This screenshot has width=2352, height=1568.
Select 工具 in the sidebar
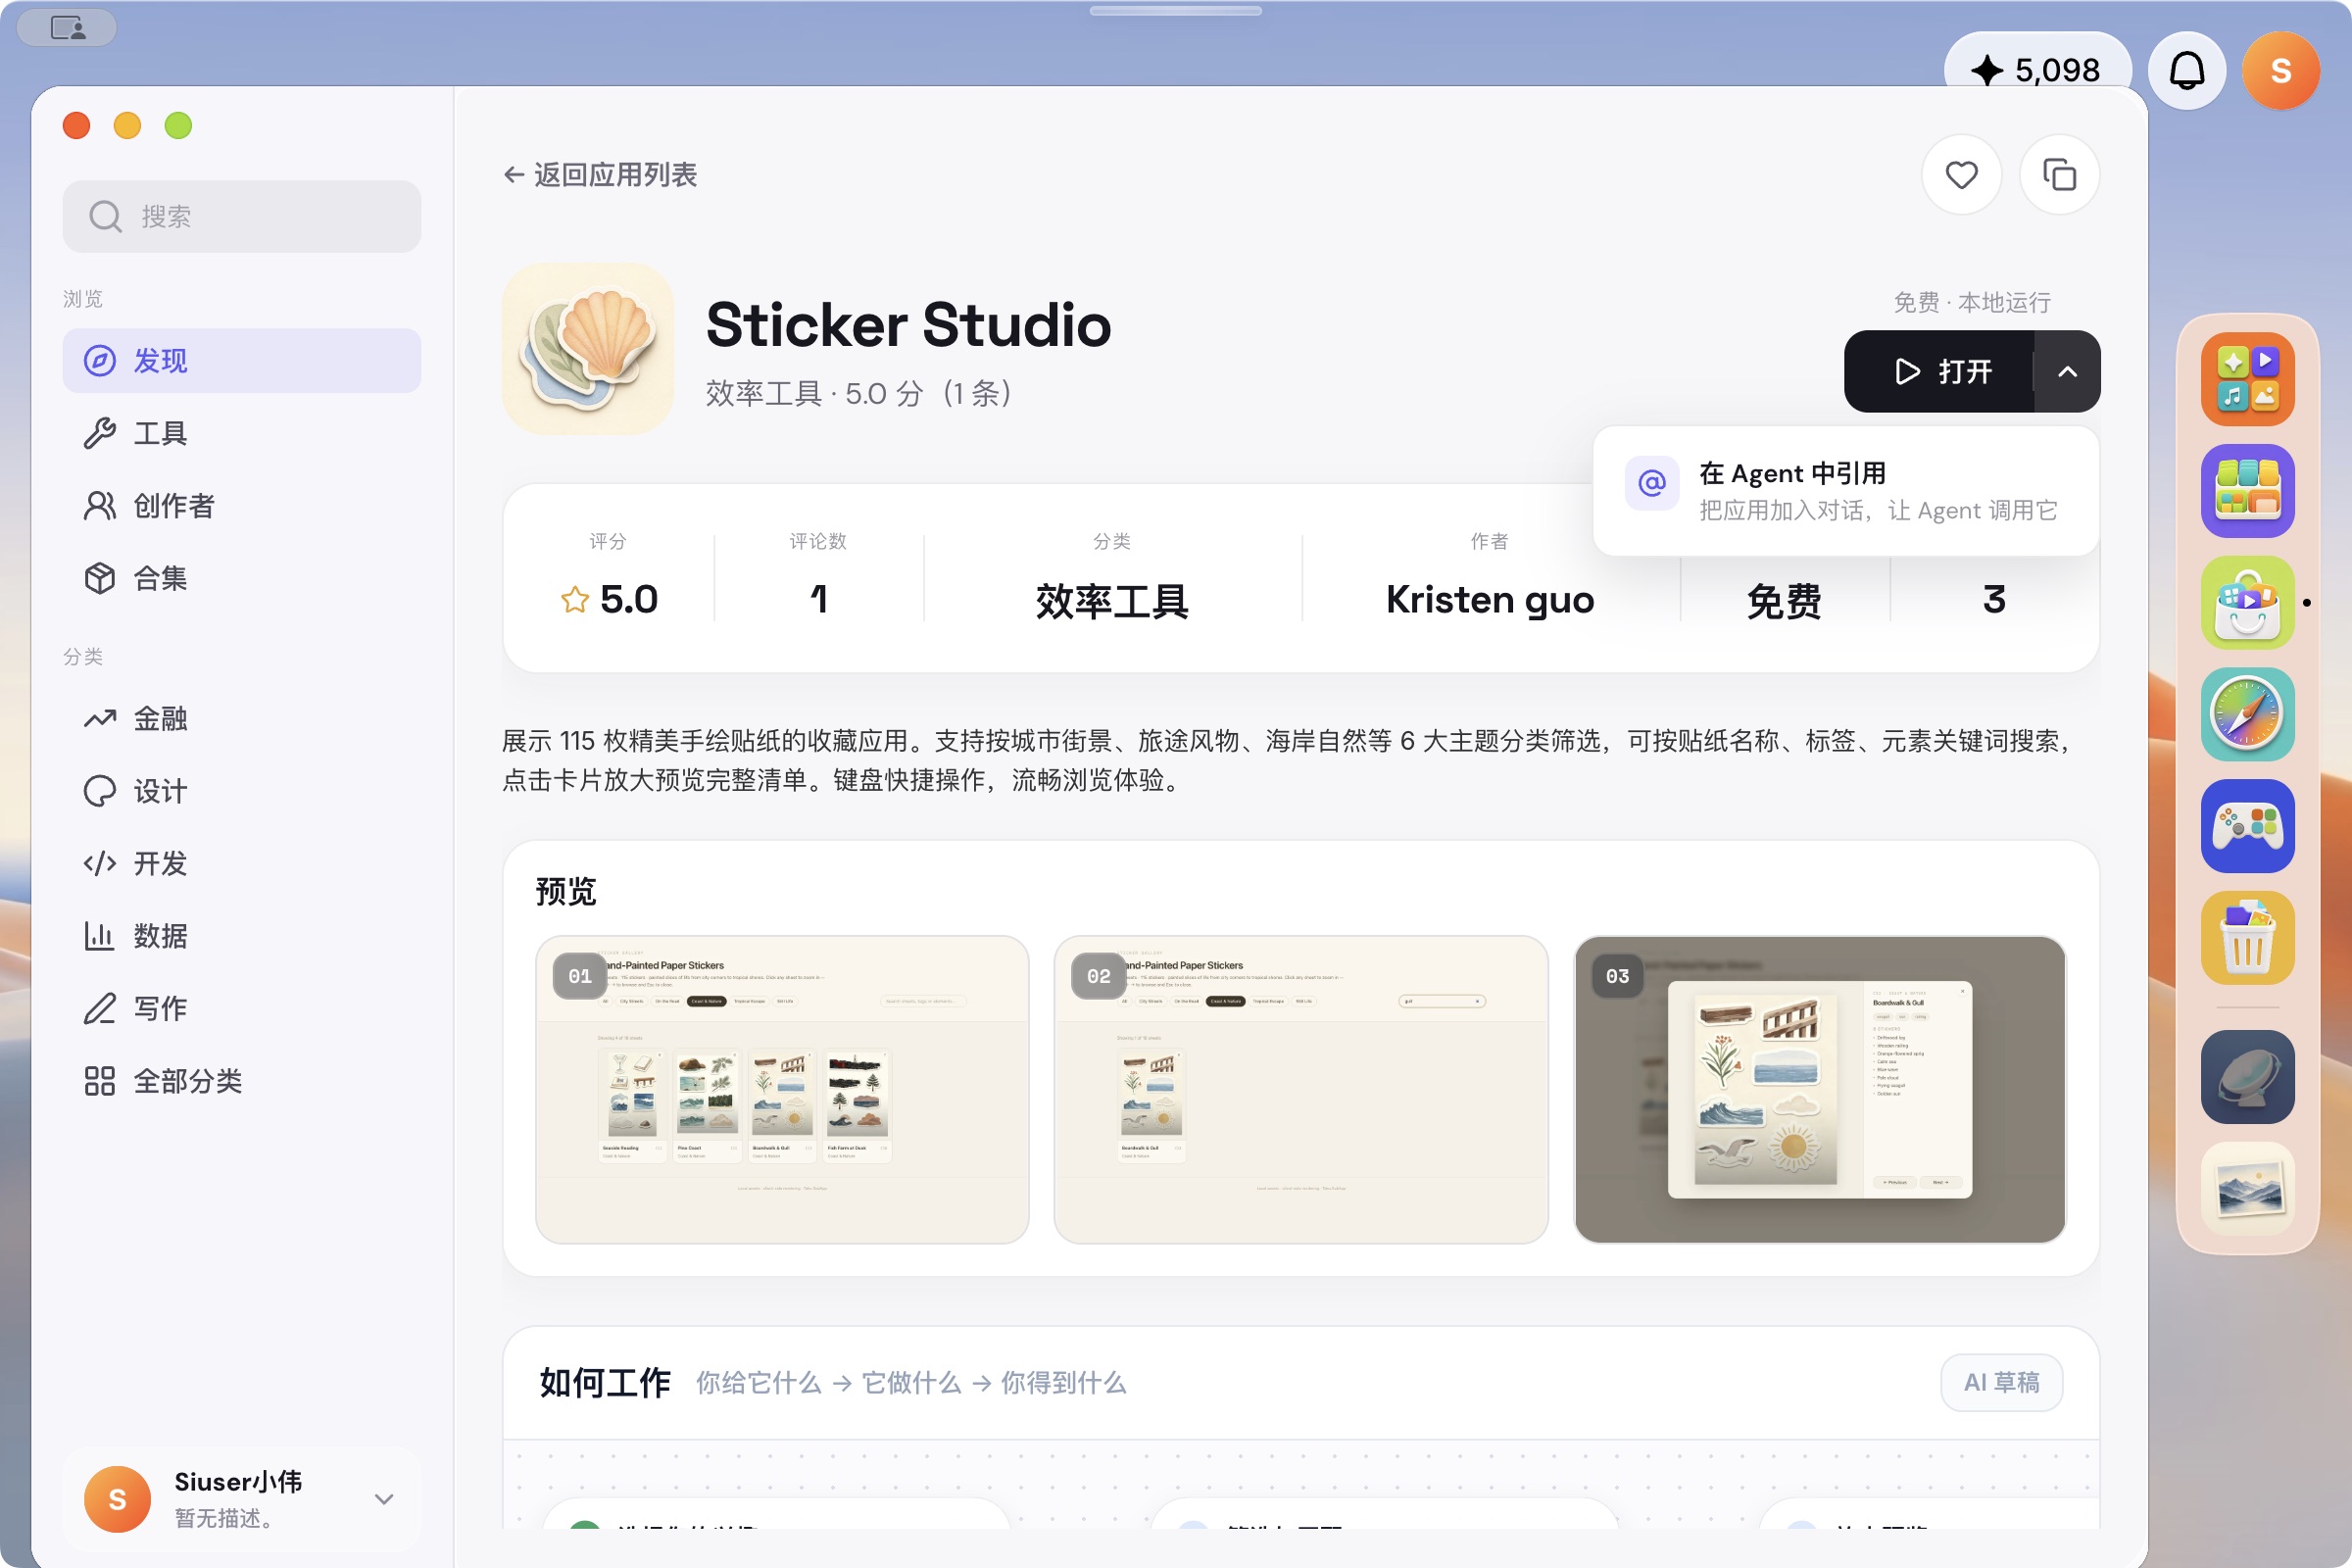click(242, 433)
